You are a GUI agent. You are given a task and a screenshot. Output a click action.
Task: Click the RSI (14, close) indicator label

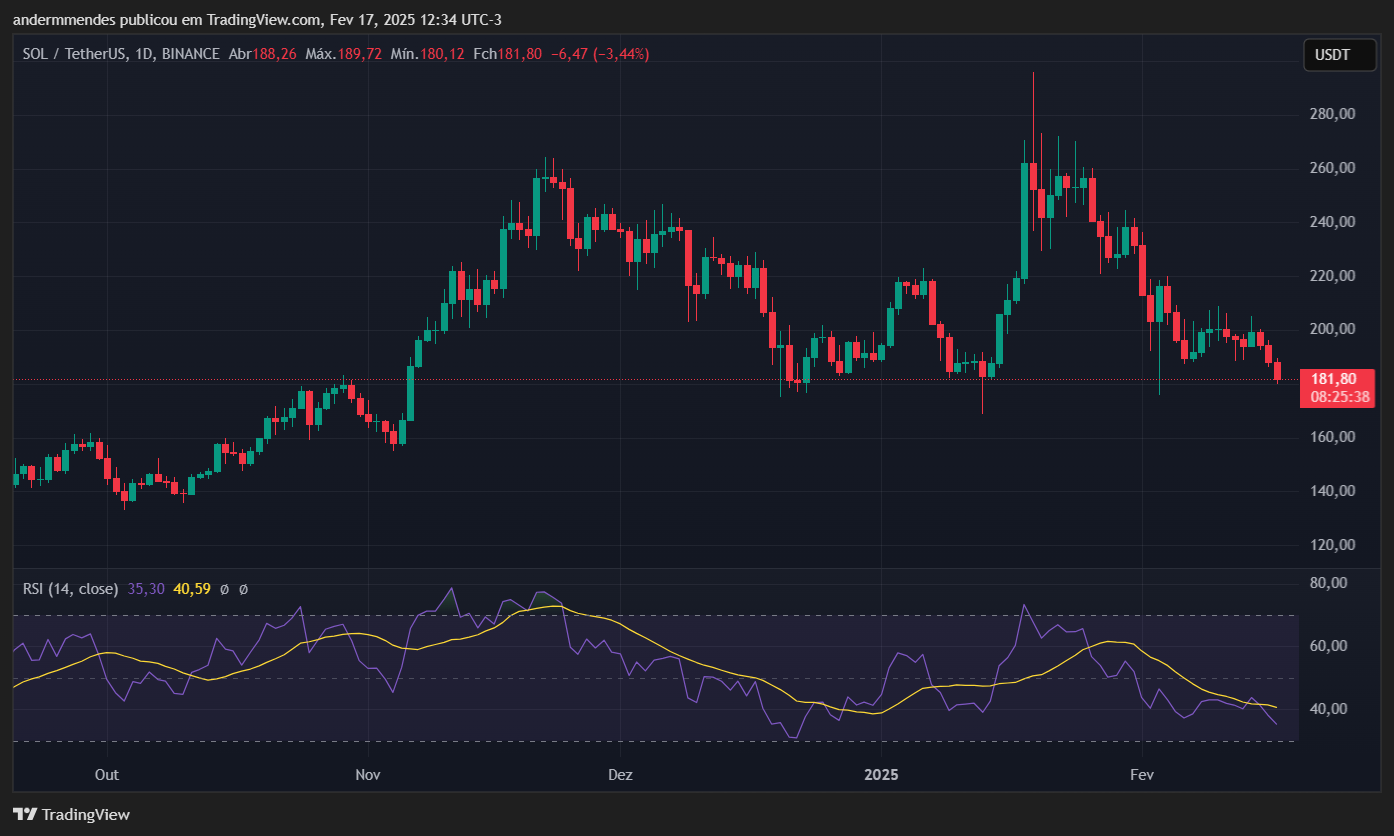pos(70,589)
